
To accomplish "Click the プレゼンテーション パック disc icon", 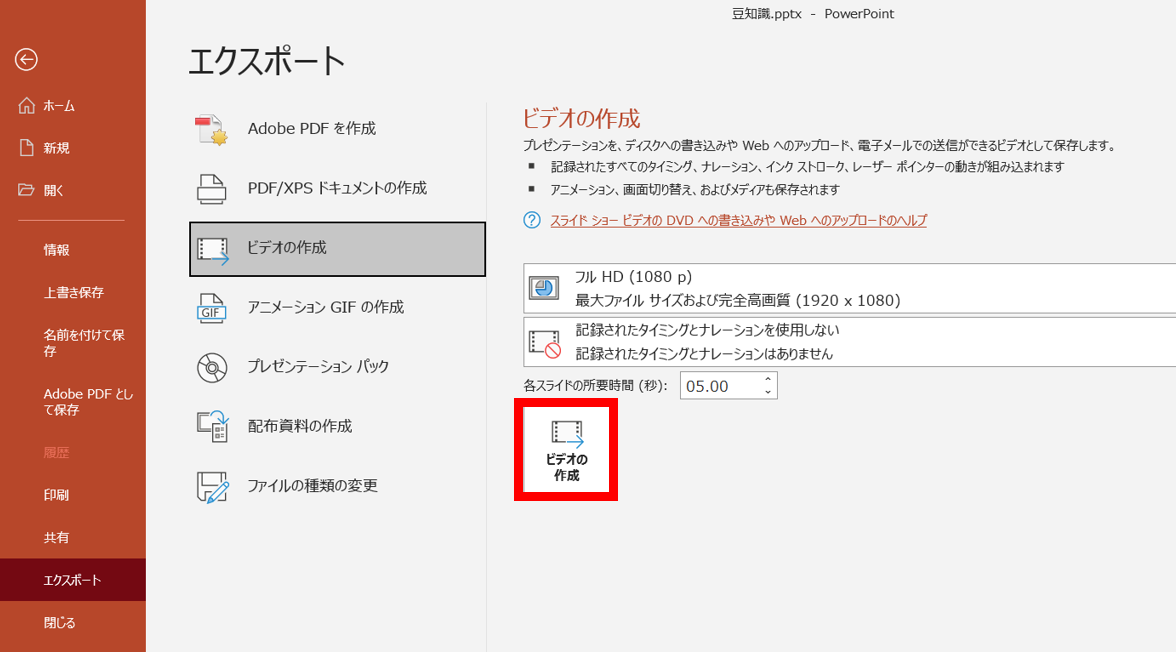I will pos(212,368).
